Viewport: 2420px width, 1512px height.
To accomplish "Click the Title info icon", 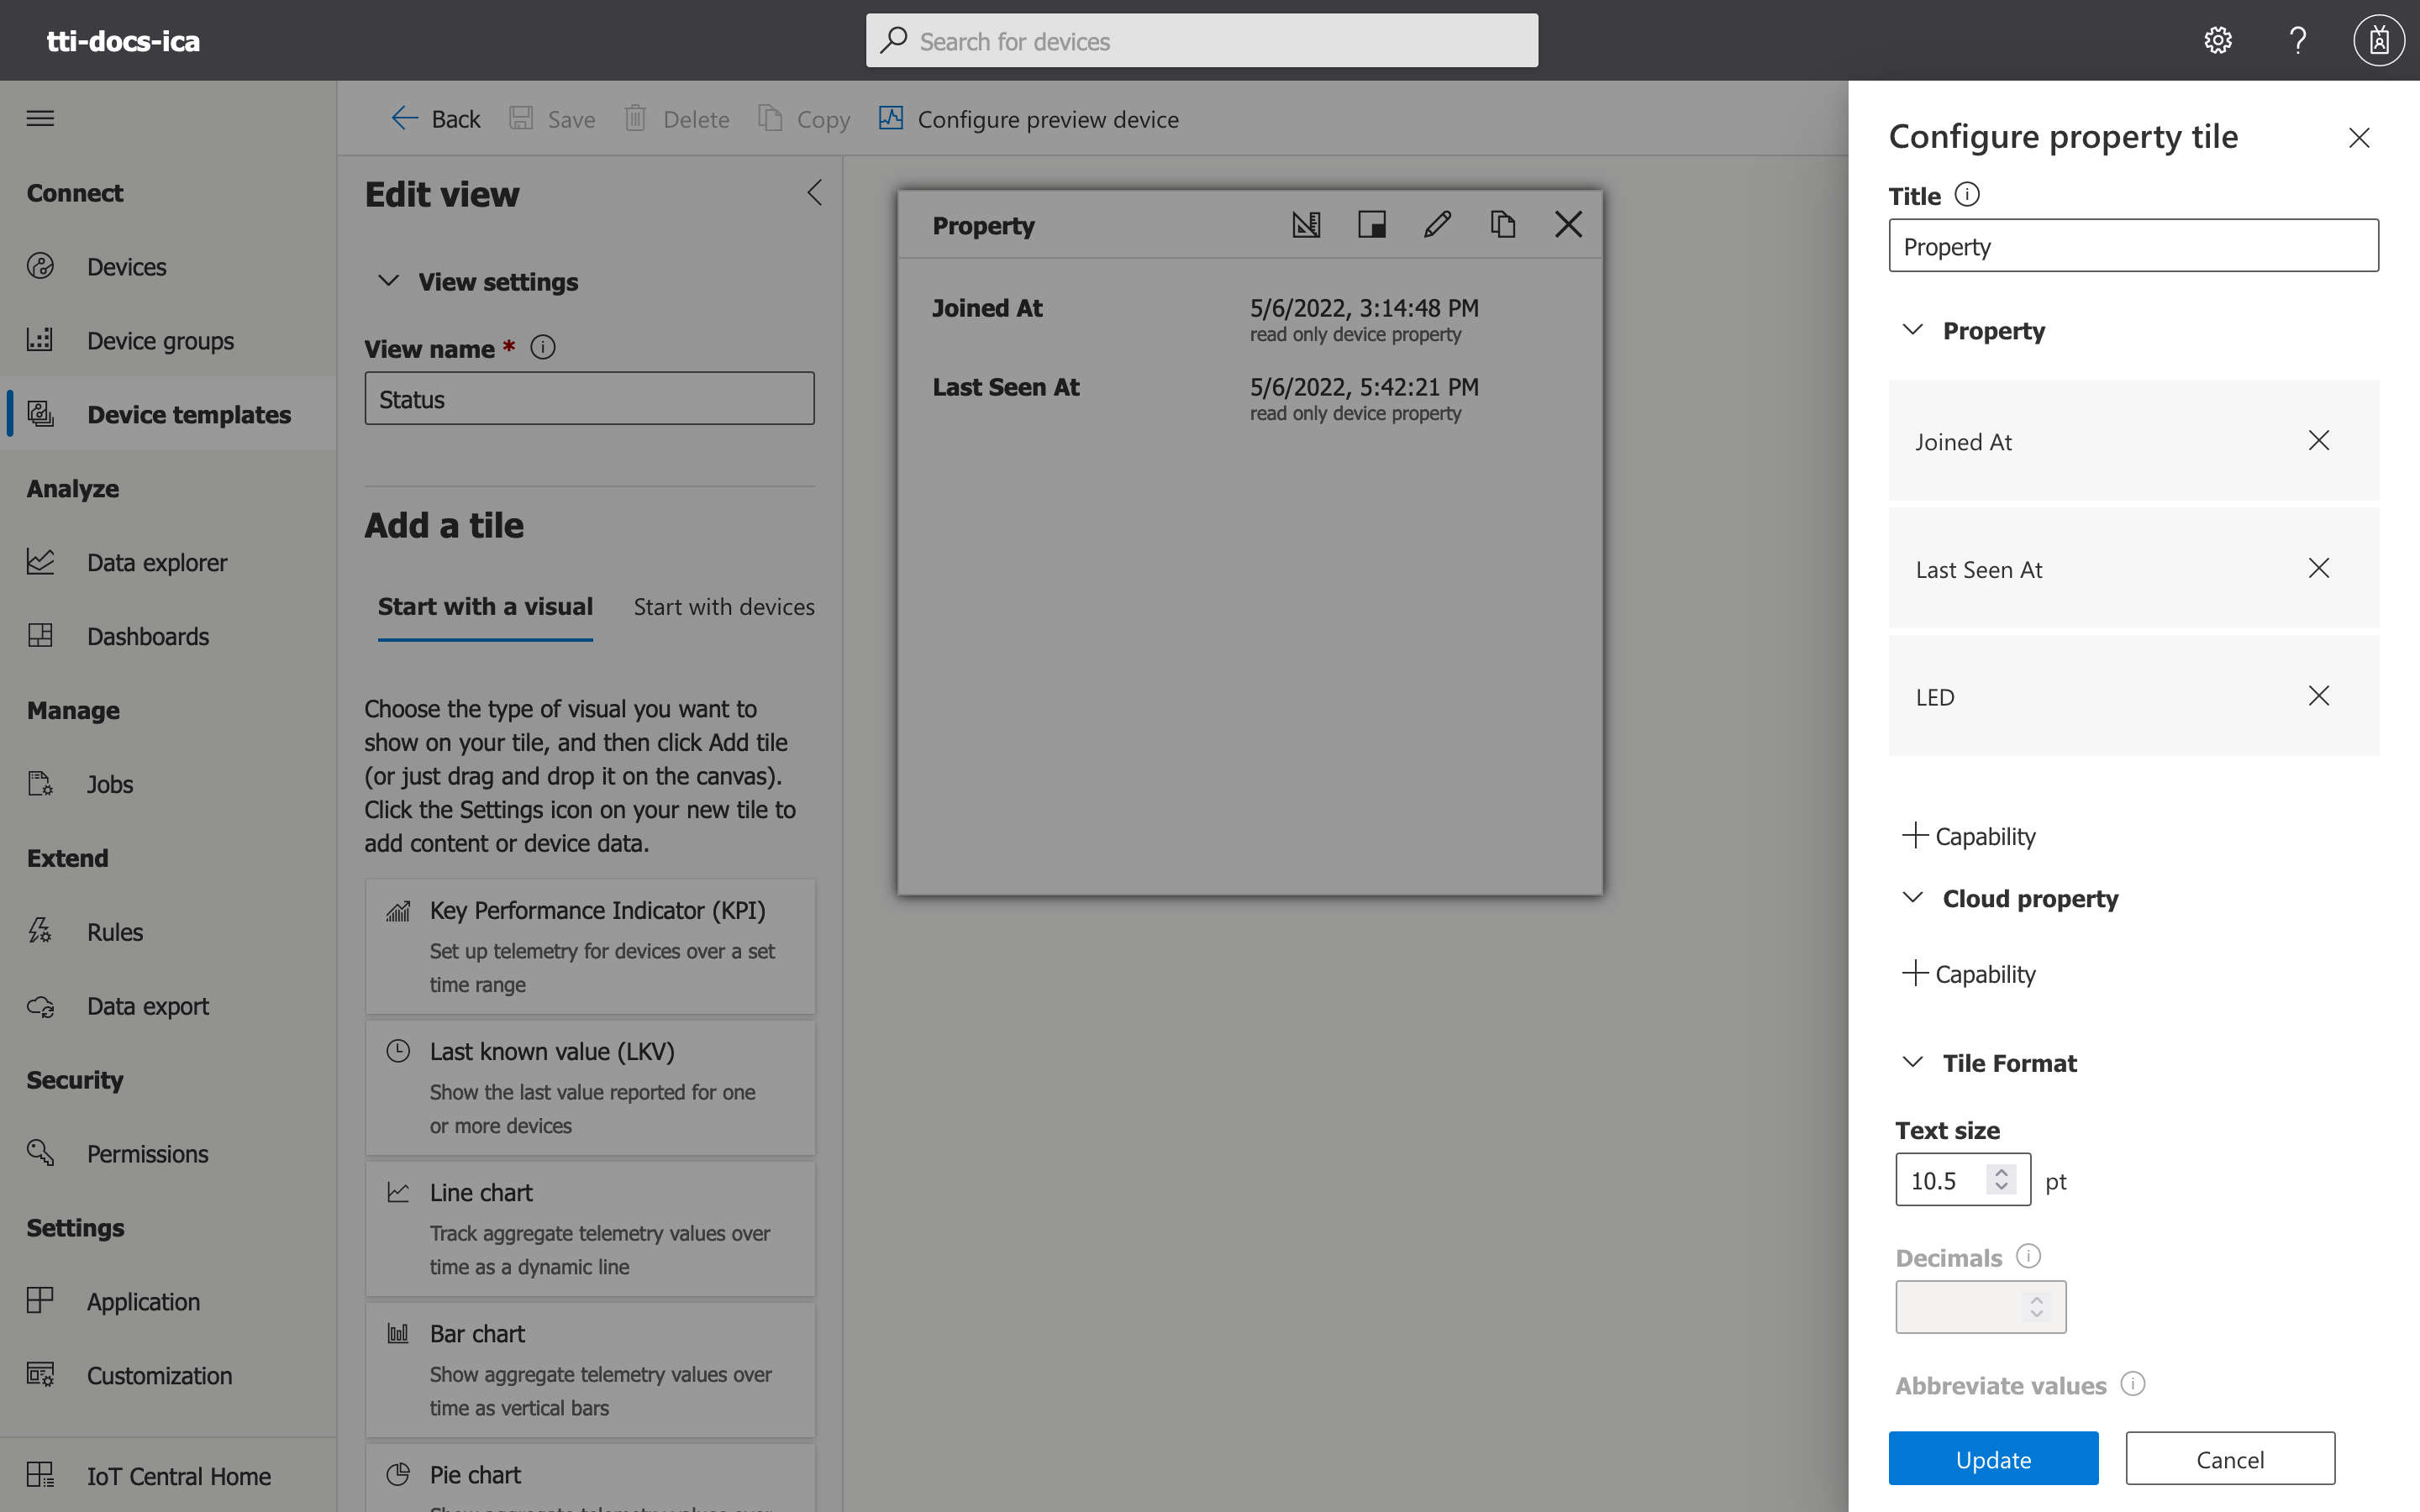I will [x=1966, y=194].
